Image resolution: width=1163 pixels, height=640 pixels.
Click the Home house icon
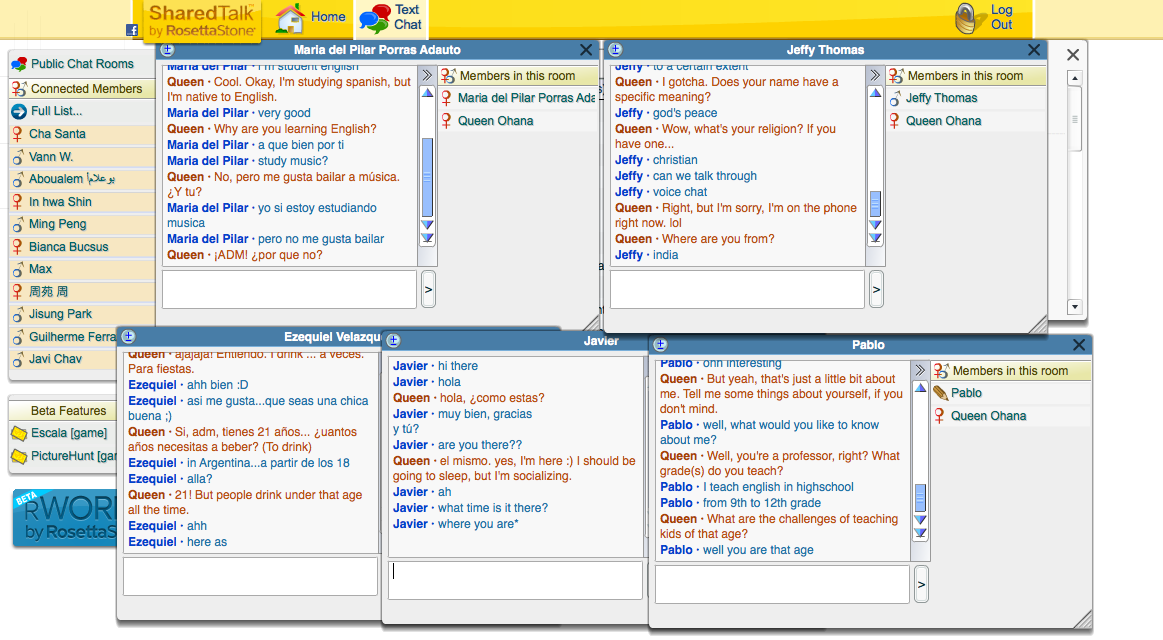(290, 18)
